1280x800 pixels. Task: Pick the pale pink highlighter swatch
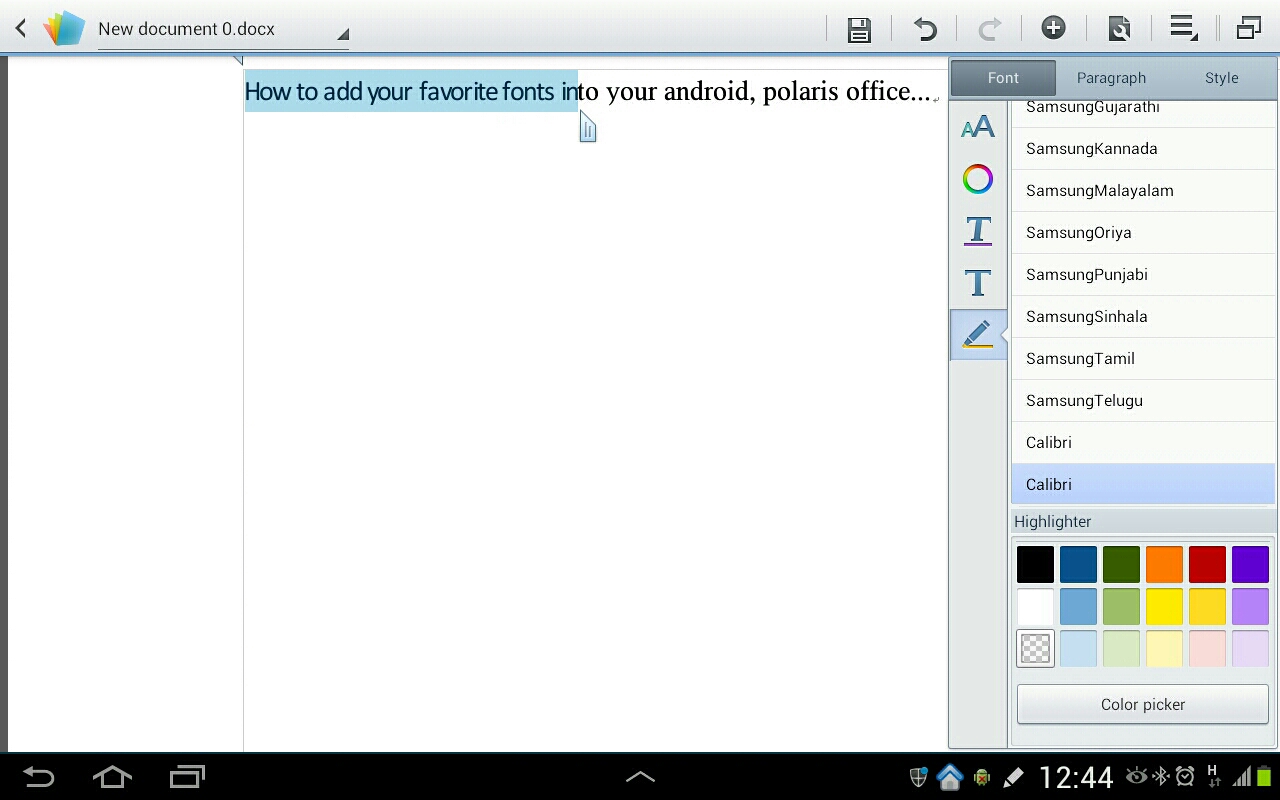pos(1207,648)
